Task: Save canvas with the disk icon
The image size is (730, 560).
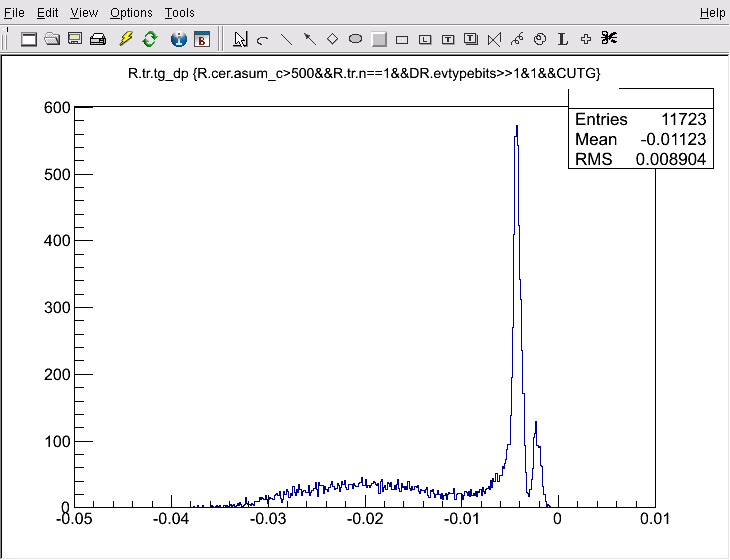Action: 75,39
